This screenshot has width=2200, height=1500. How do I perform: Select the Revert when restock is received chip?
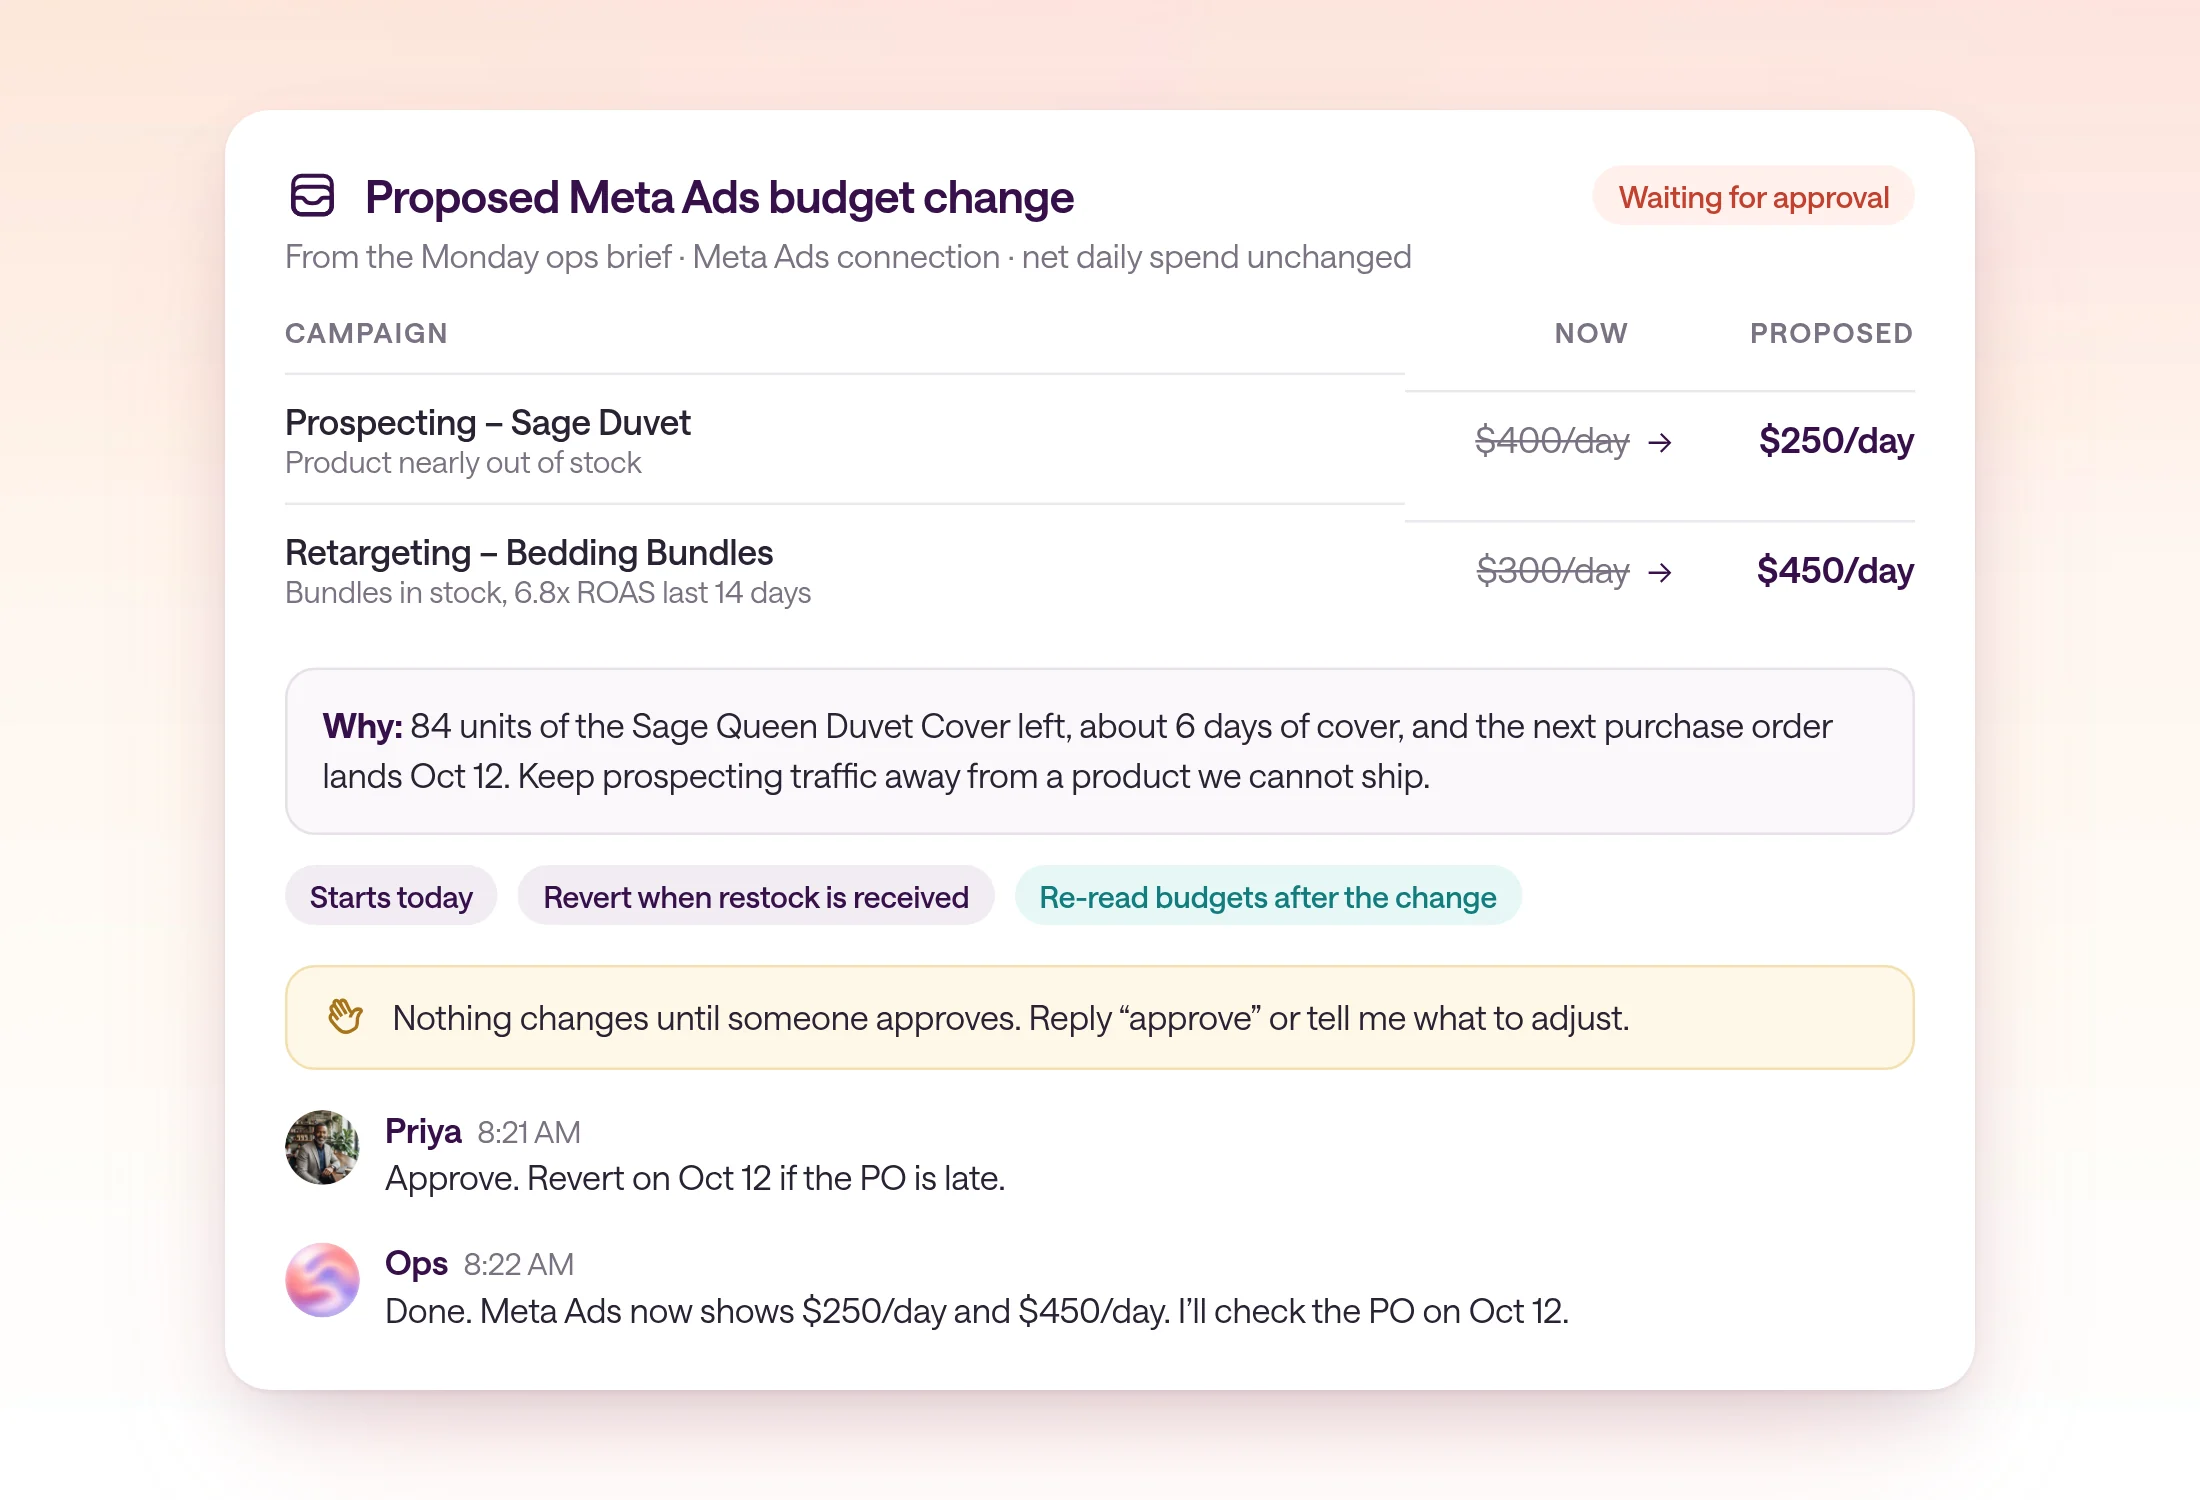coord(756,896)
